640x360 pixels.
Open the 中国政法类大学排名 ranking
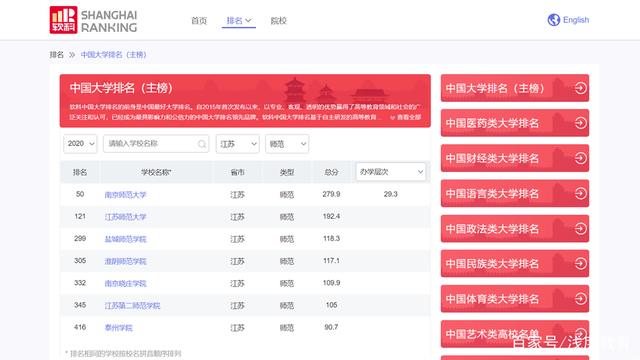click(x=515, y=229)
